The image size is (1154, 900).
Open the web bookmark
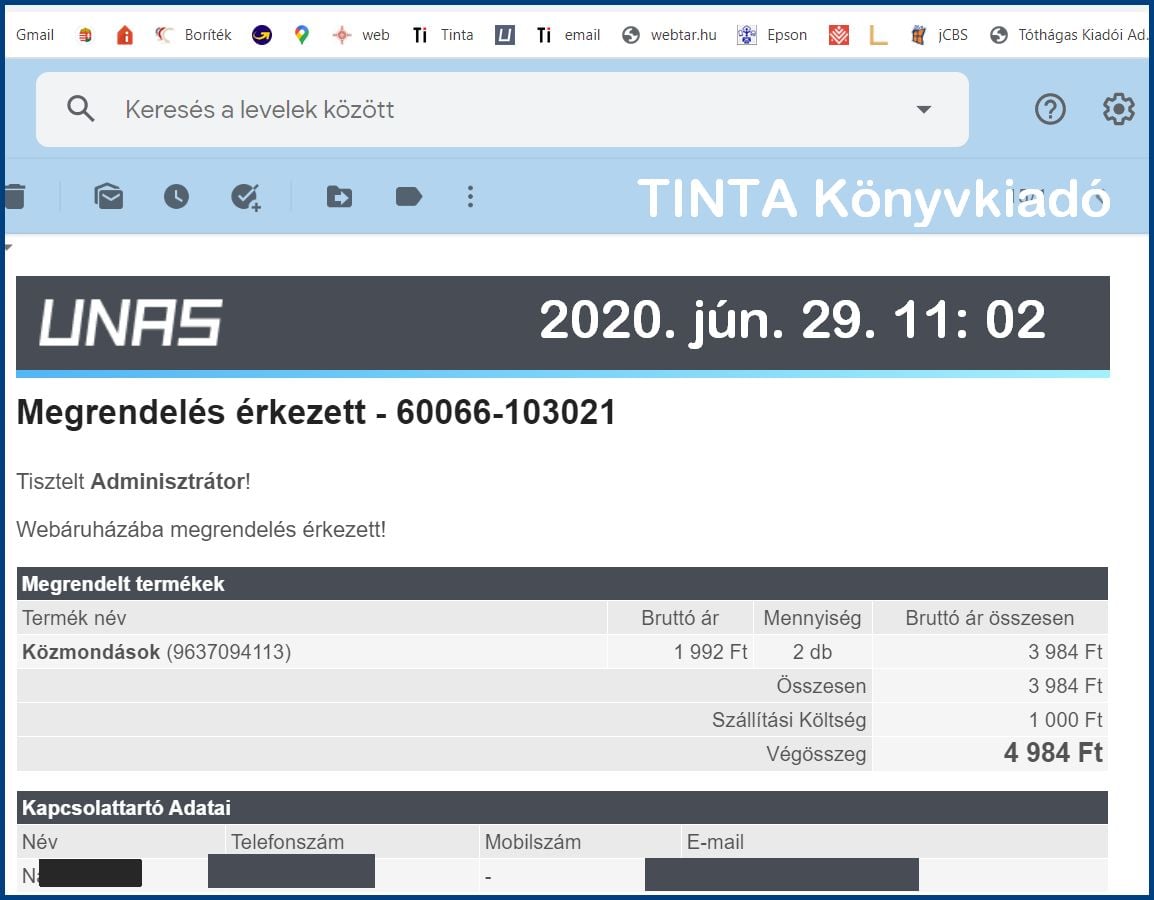point(361,35)
